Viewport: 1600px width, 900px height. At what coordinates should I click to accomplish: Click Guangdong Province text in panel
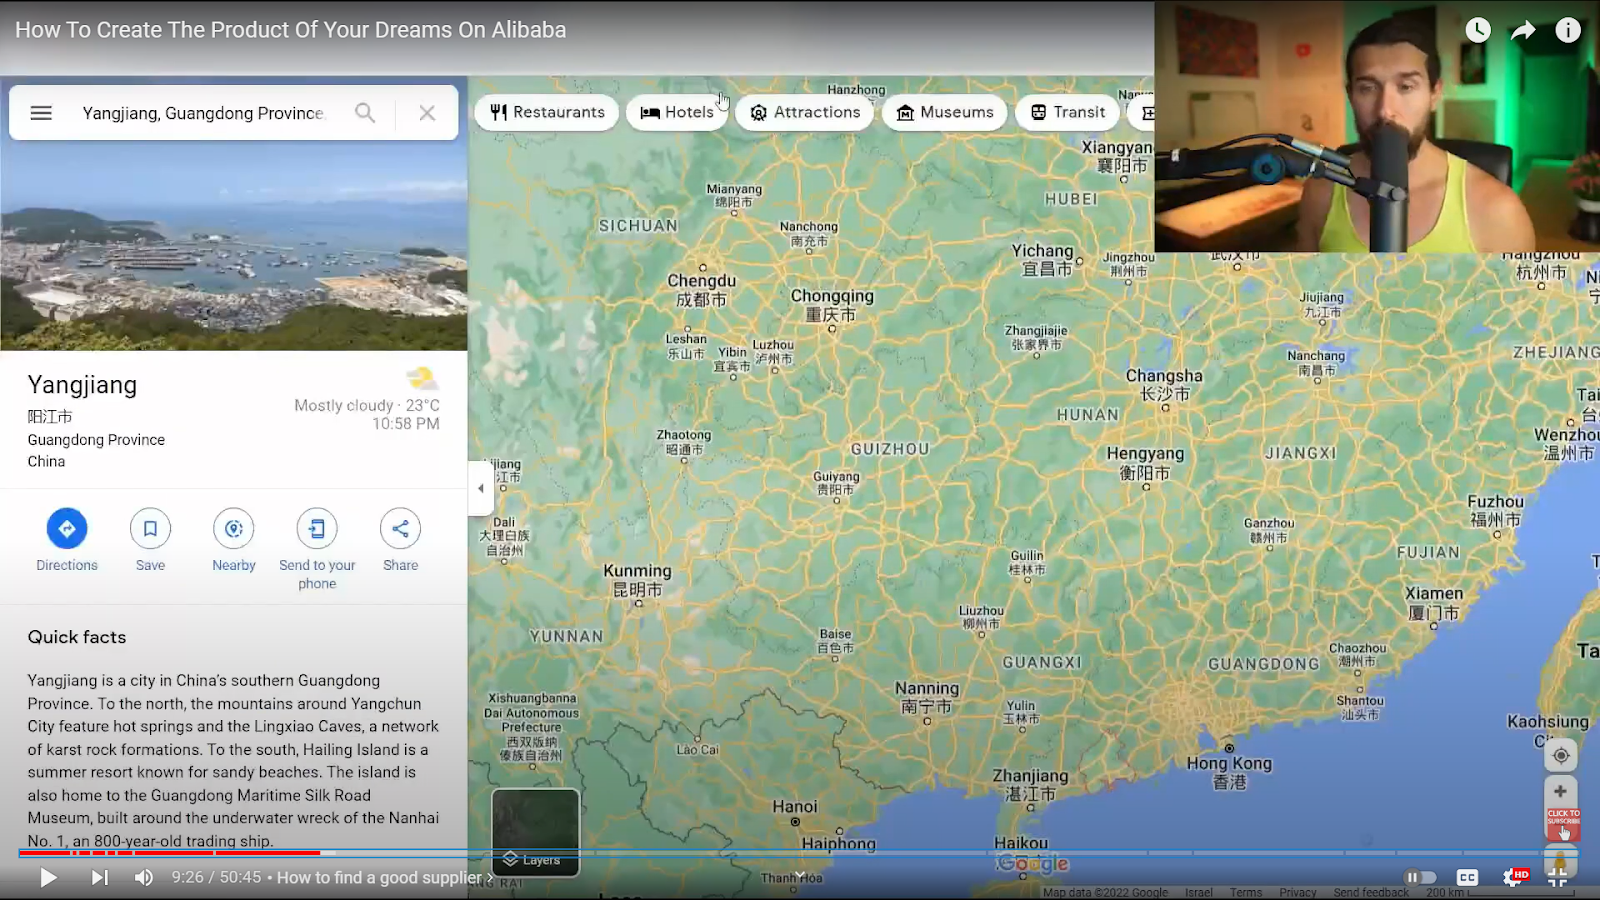96,440
